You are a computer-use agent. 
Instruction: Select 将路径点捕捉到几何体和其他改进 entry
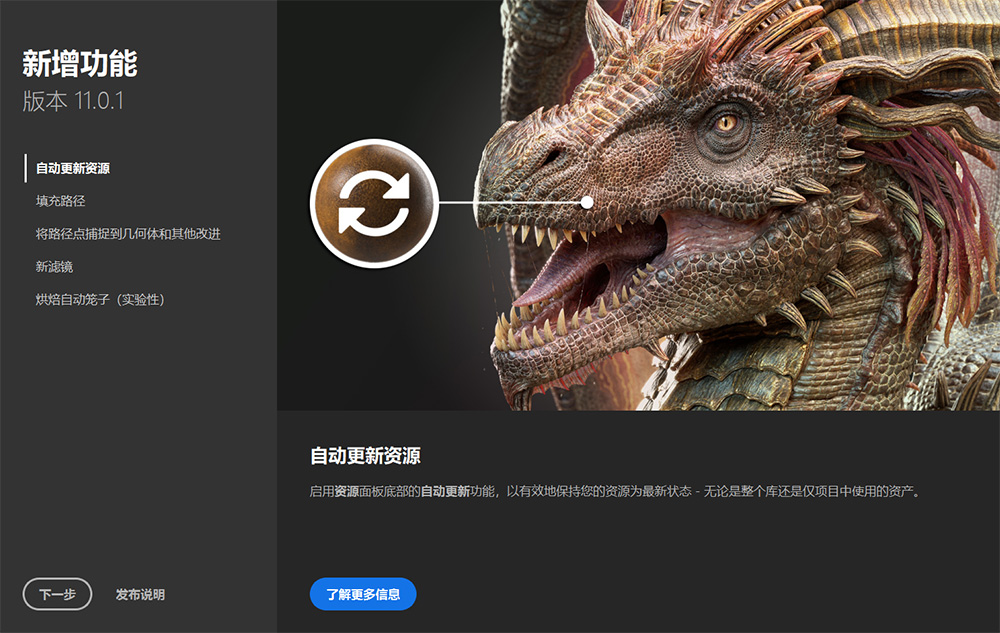(128, 234)
